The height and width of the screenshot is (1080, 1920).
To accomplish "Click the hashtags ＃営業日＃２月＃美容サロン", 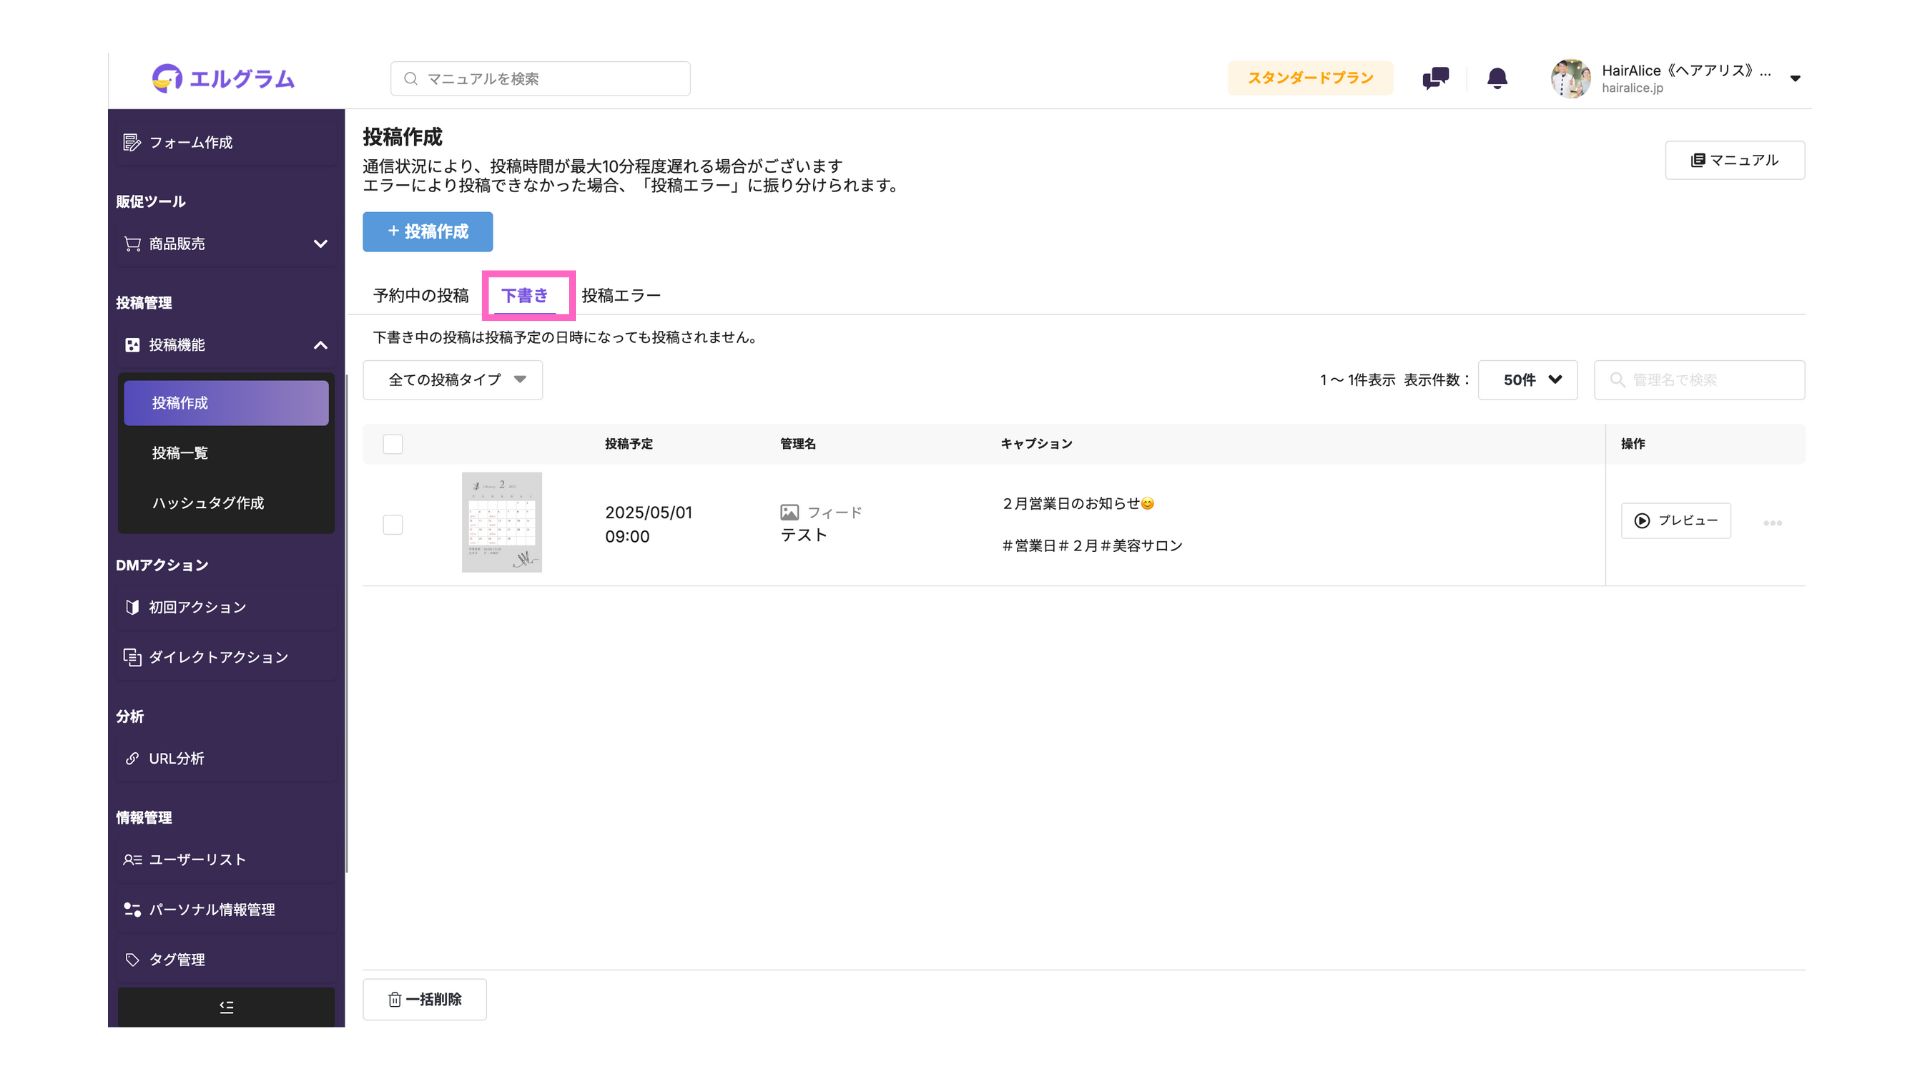I will click(x=1092, y=545).
